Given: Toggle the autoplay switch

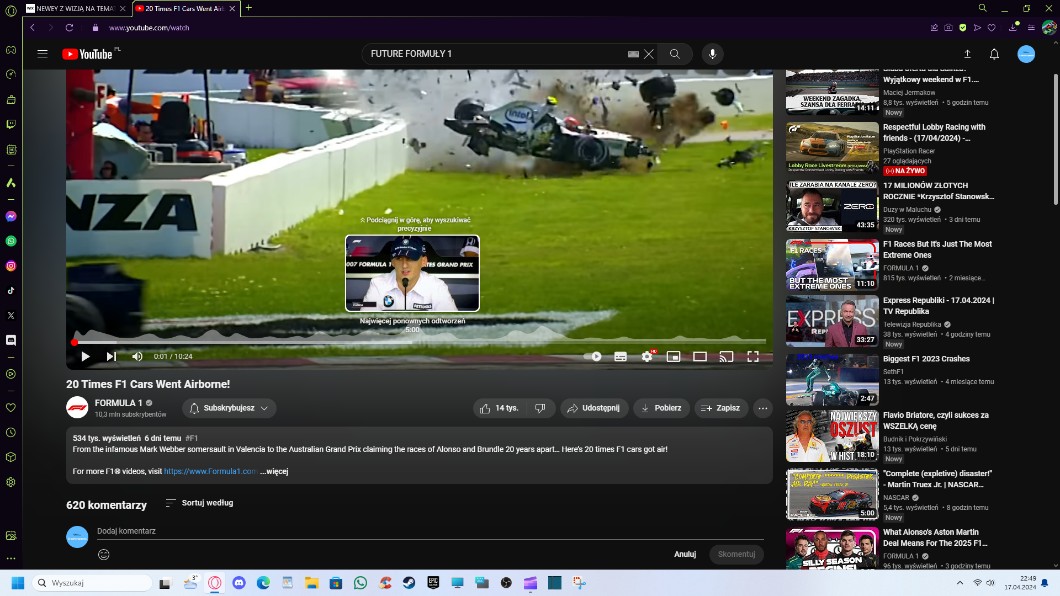Looking at the screenshot, I should tap(594, 356).
